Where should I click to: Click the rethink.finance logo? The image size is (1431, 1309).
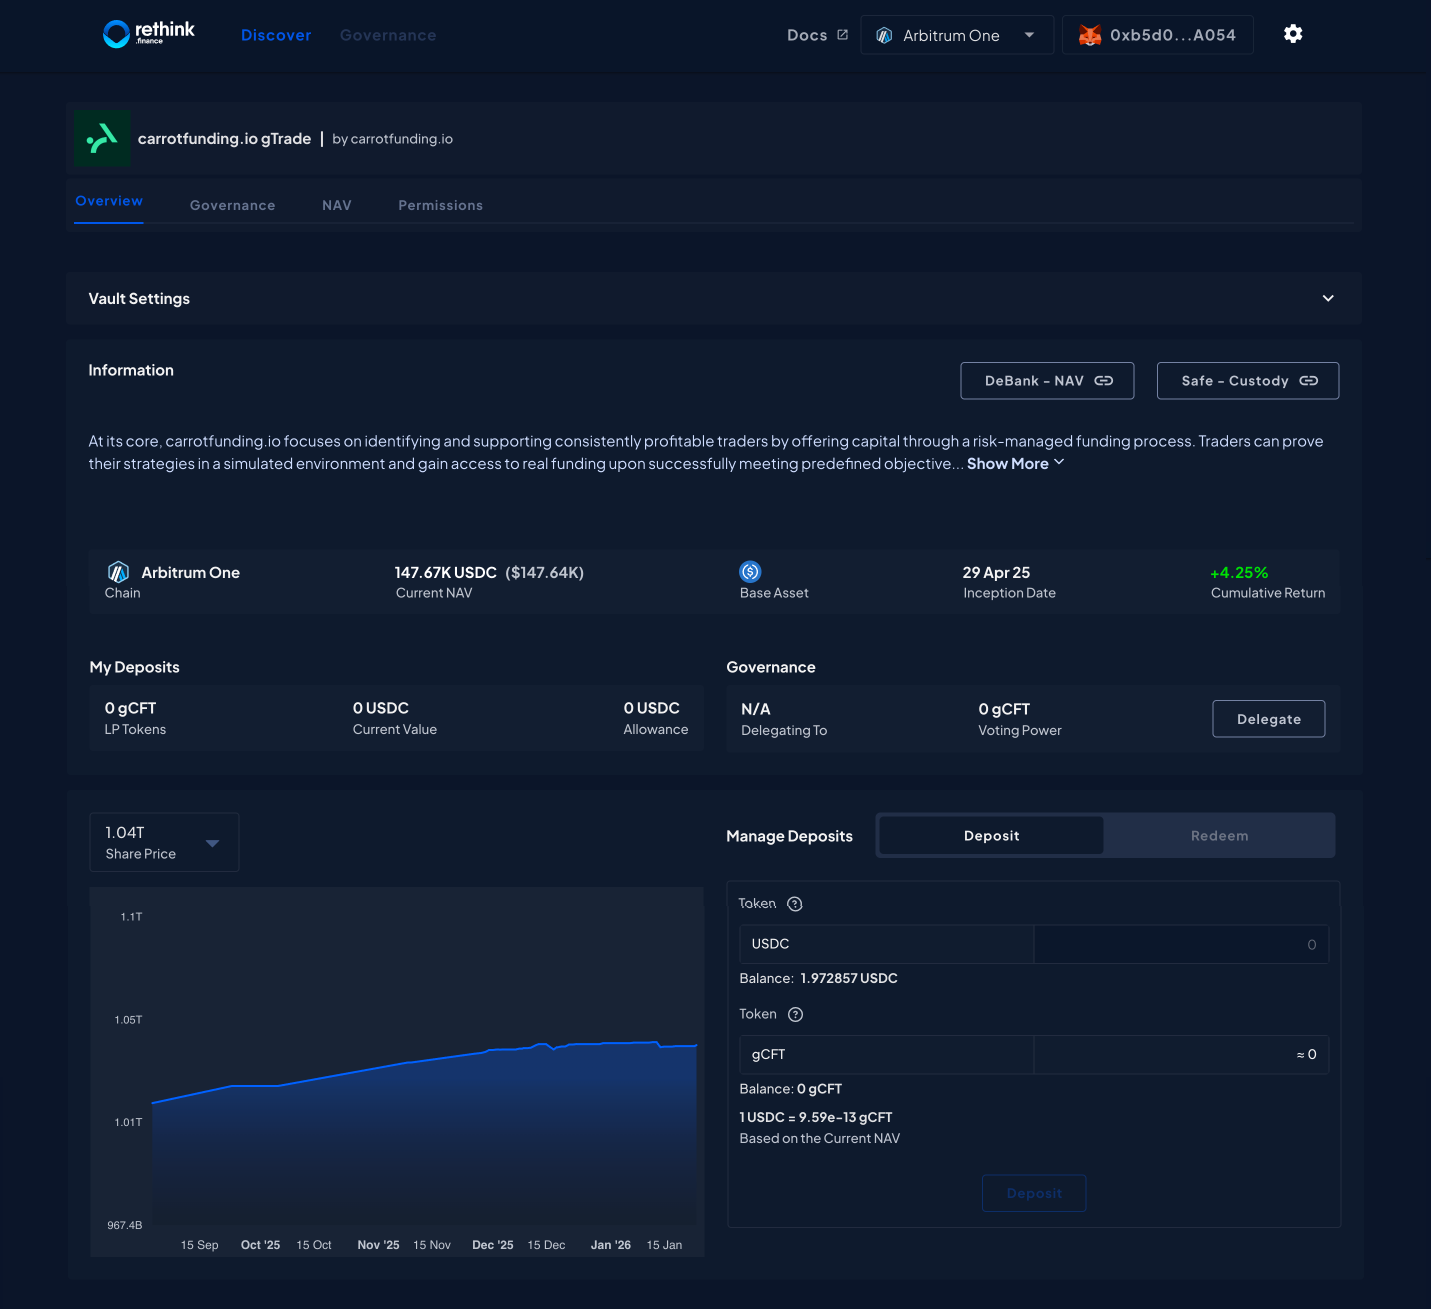pos(149,34)
